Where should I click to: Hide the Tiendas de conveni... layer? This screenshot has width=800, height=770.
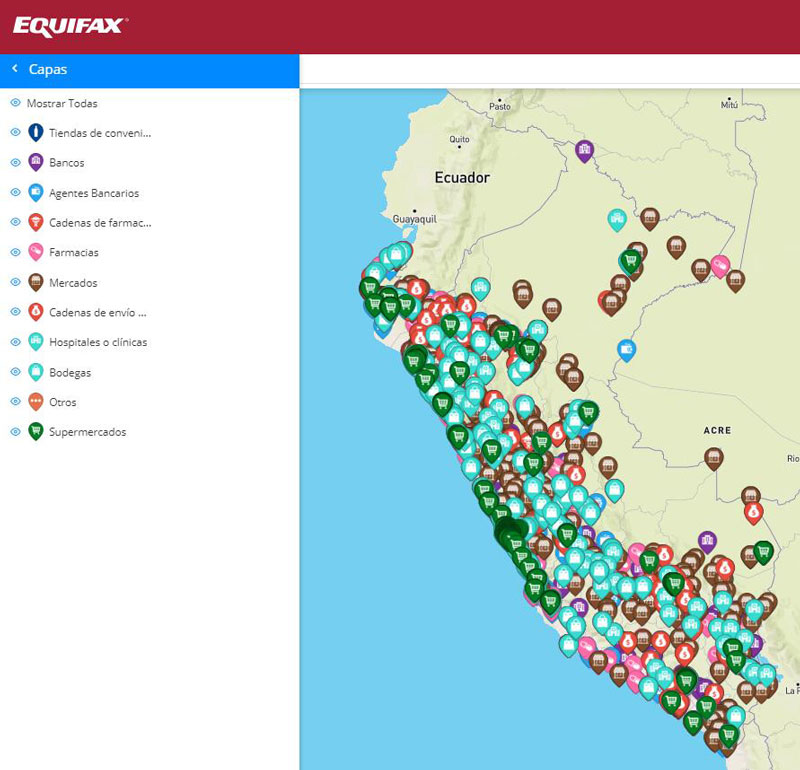click(x=16, y=133)
